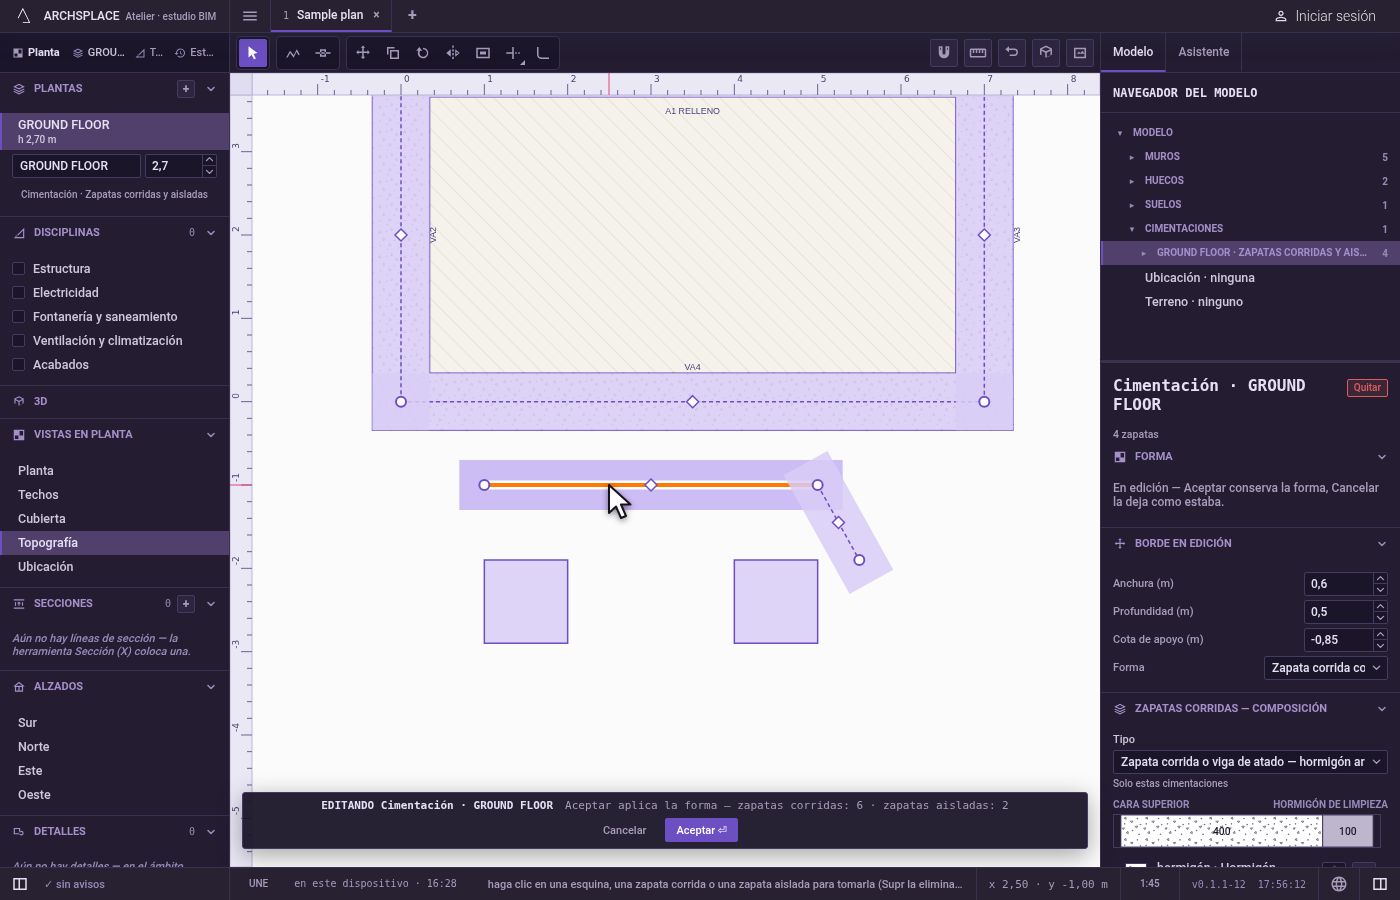1400x900 pixels.
Task: Click the Aceptar button
Action: [701, 830]
